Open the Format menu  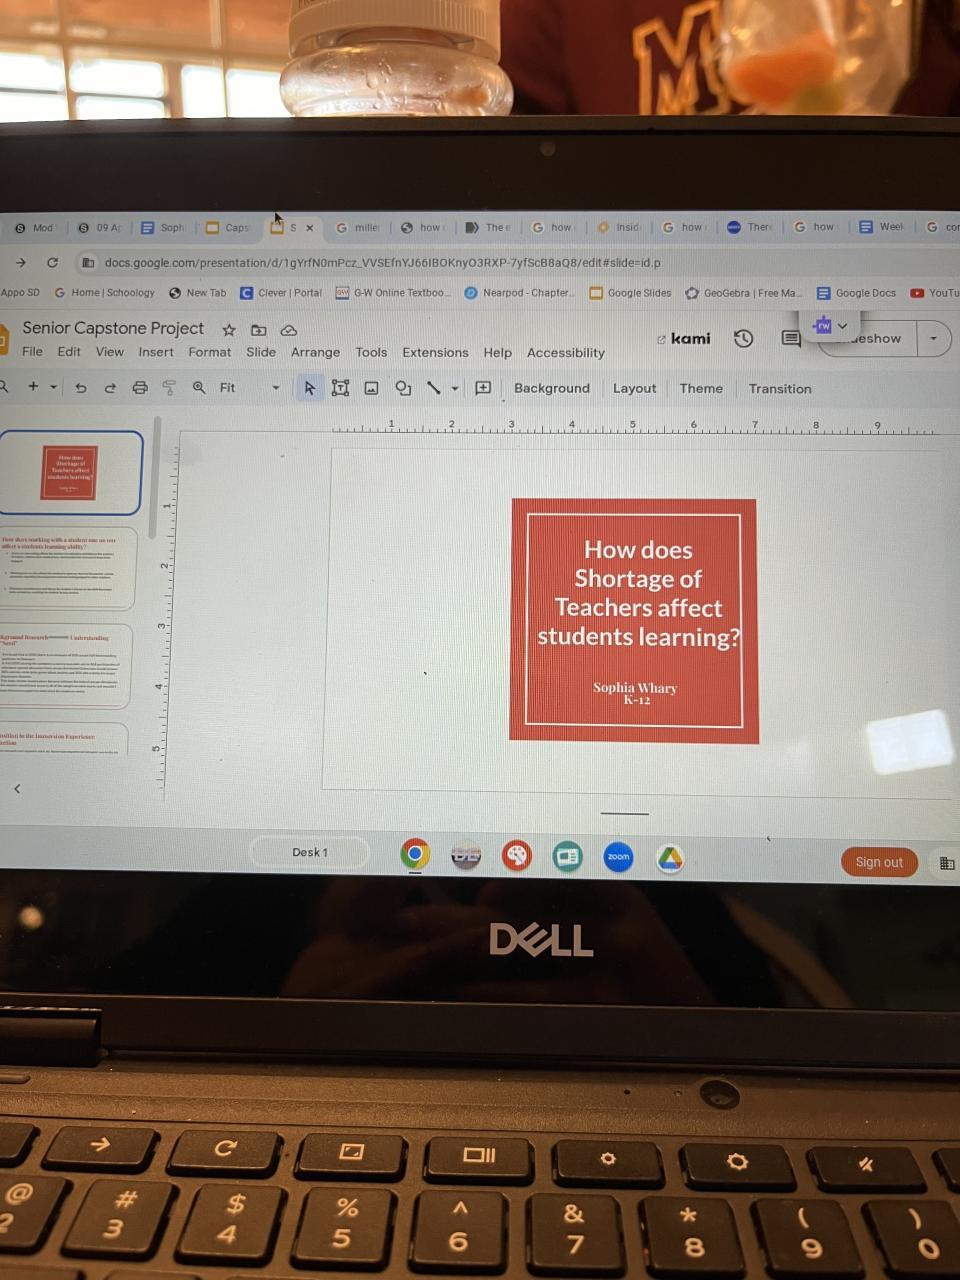coord(210,351)
